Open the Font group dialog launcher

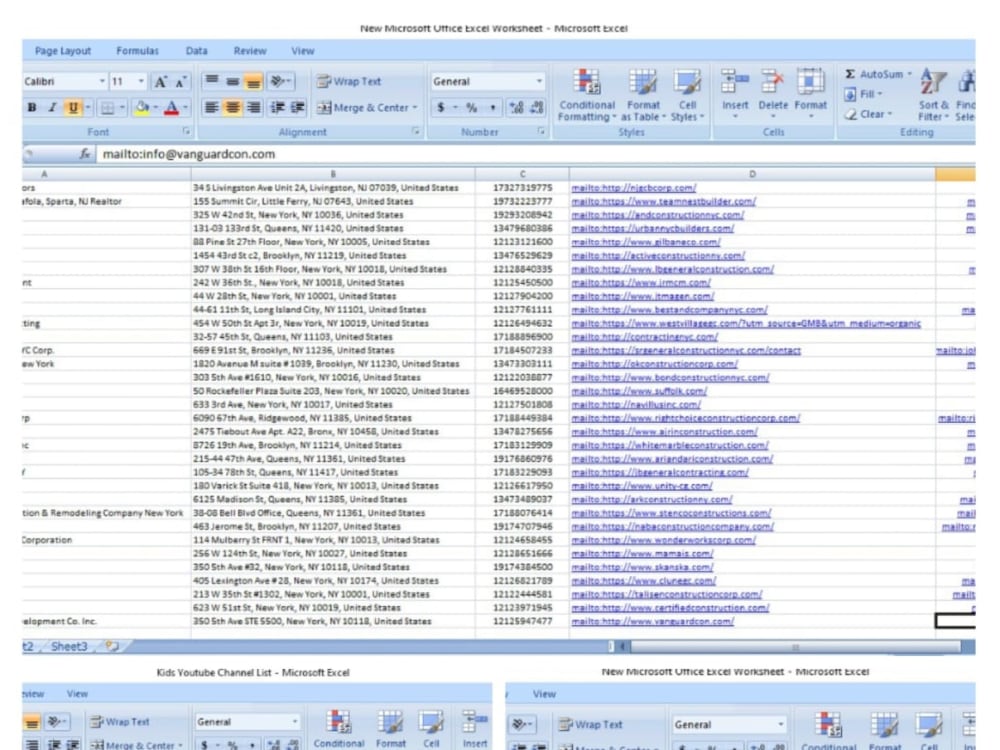pyautogui.click(x=187, y=131)
